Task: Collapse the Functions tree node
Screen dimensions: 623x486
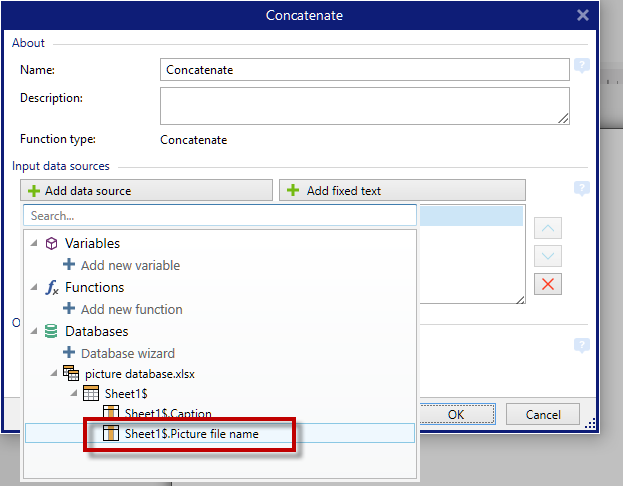Action: (x=35, y=288)
